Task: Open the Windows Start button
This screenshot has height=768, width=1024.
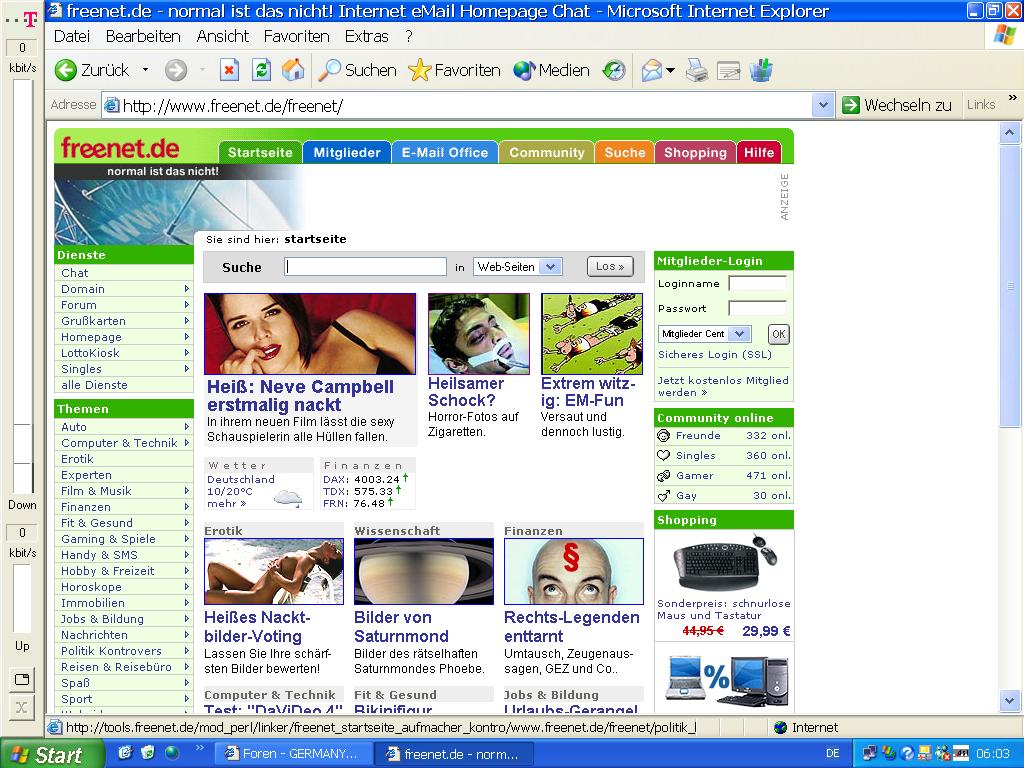Action: coord(51,754)
